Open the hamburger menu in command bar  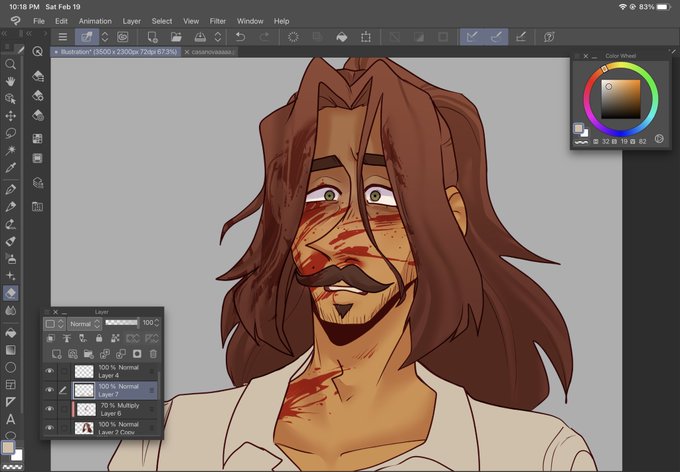pos(63,37)
